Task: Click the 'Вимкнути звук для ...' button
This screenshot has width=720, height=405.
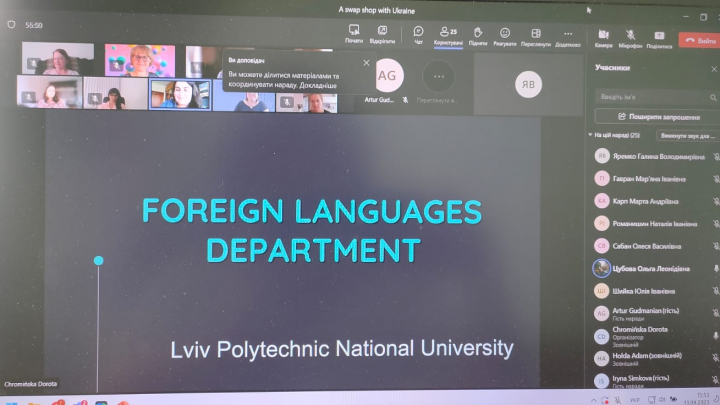Action: click(x=687, y=136)
